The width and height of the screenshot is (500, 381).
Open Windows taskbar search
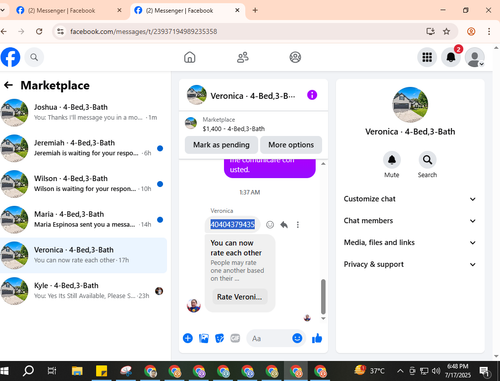pyautogui.click(x=28, y=371)
